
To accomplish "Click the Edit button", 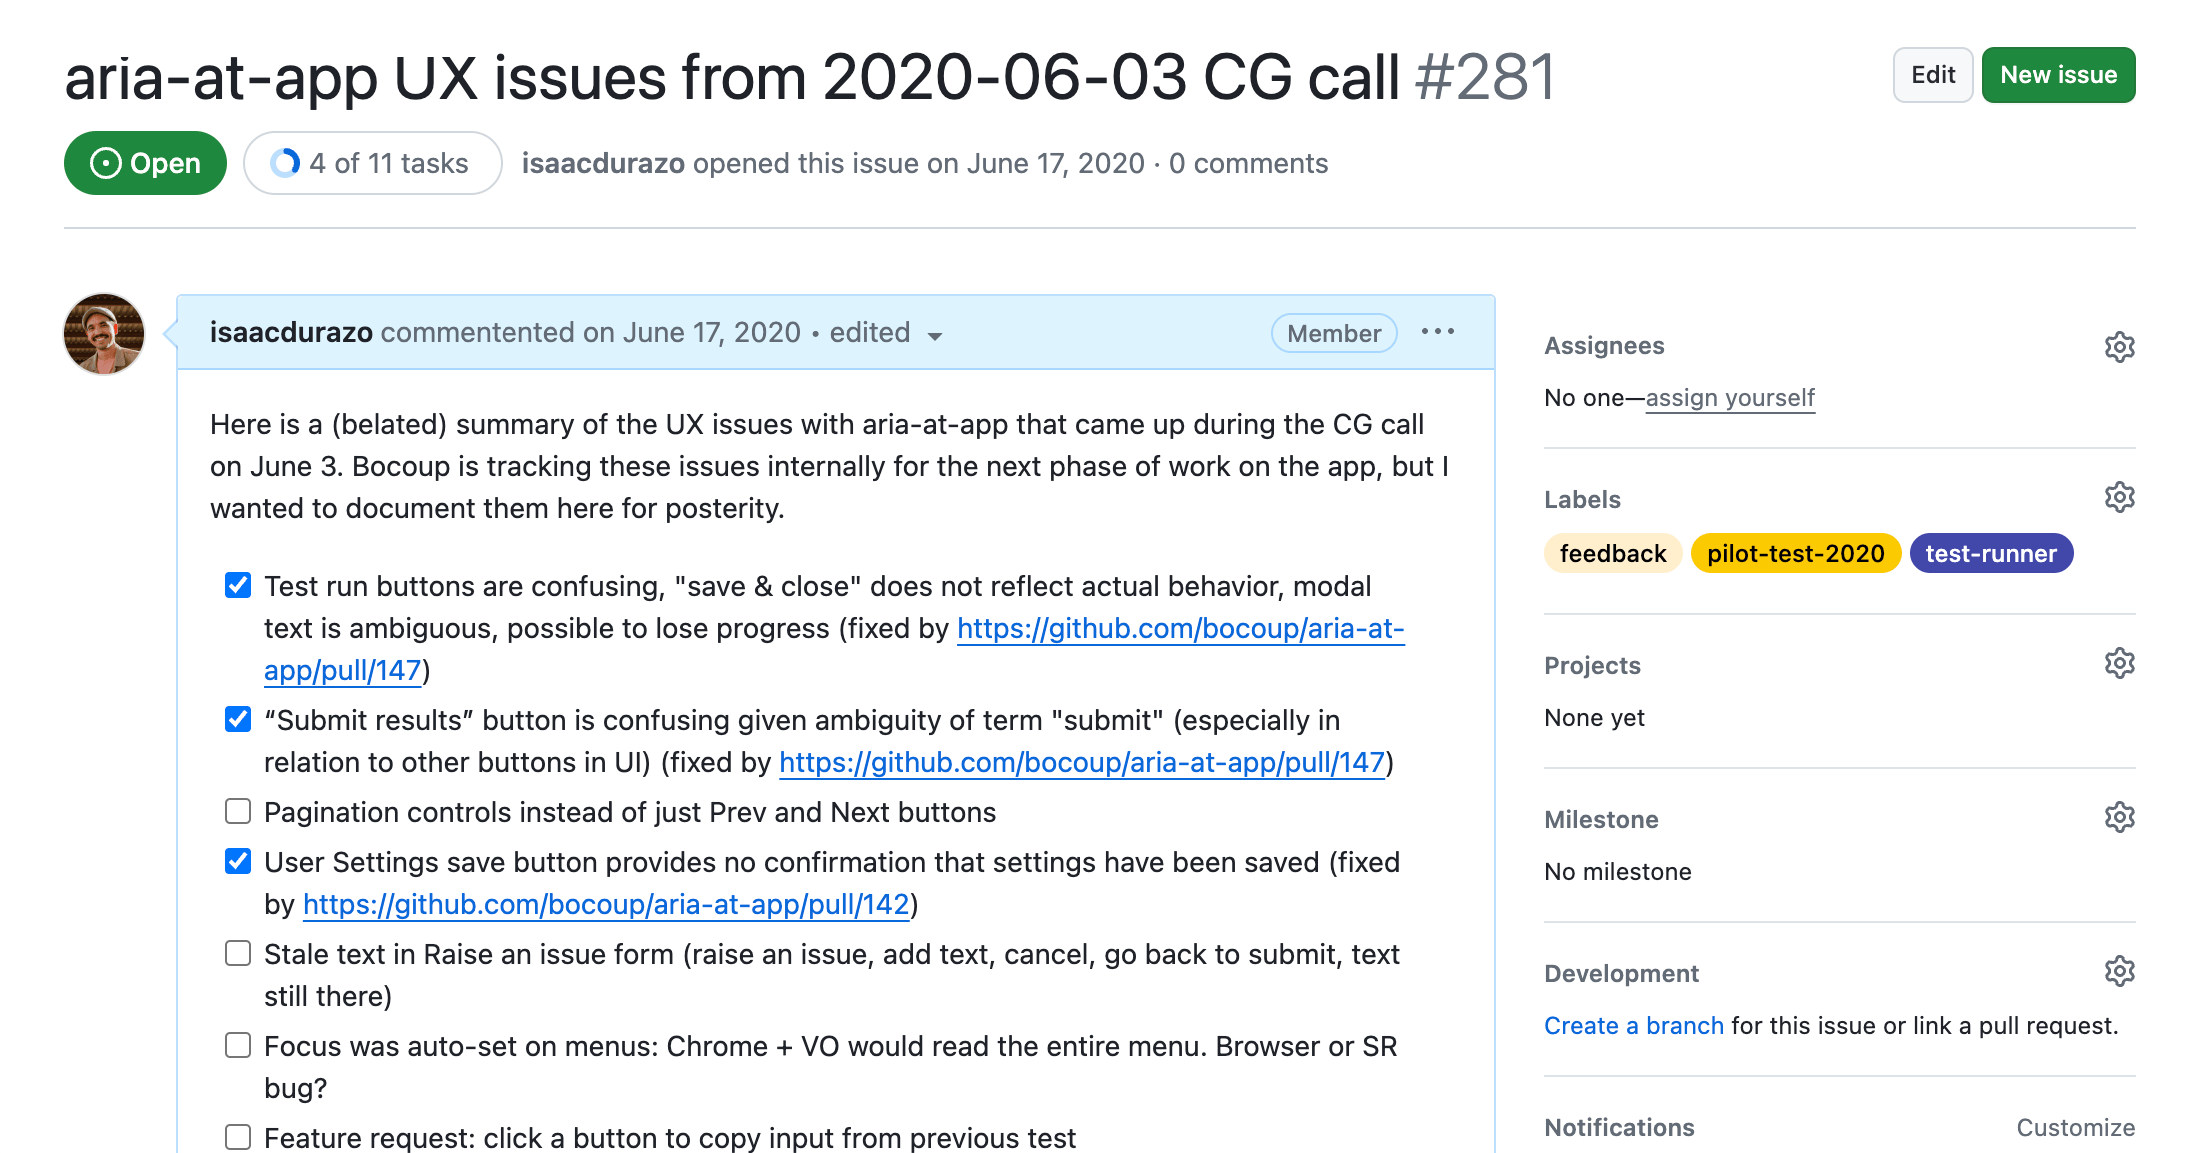I will click(1932, 74).
